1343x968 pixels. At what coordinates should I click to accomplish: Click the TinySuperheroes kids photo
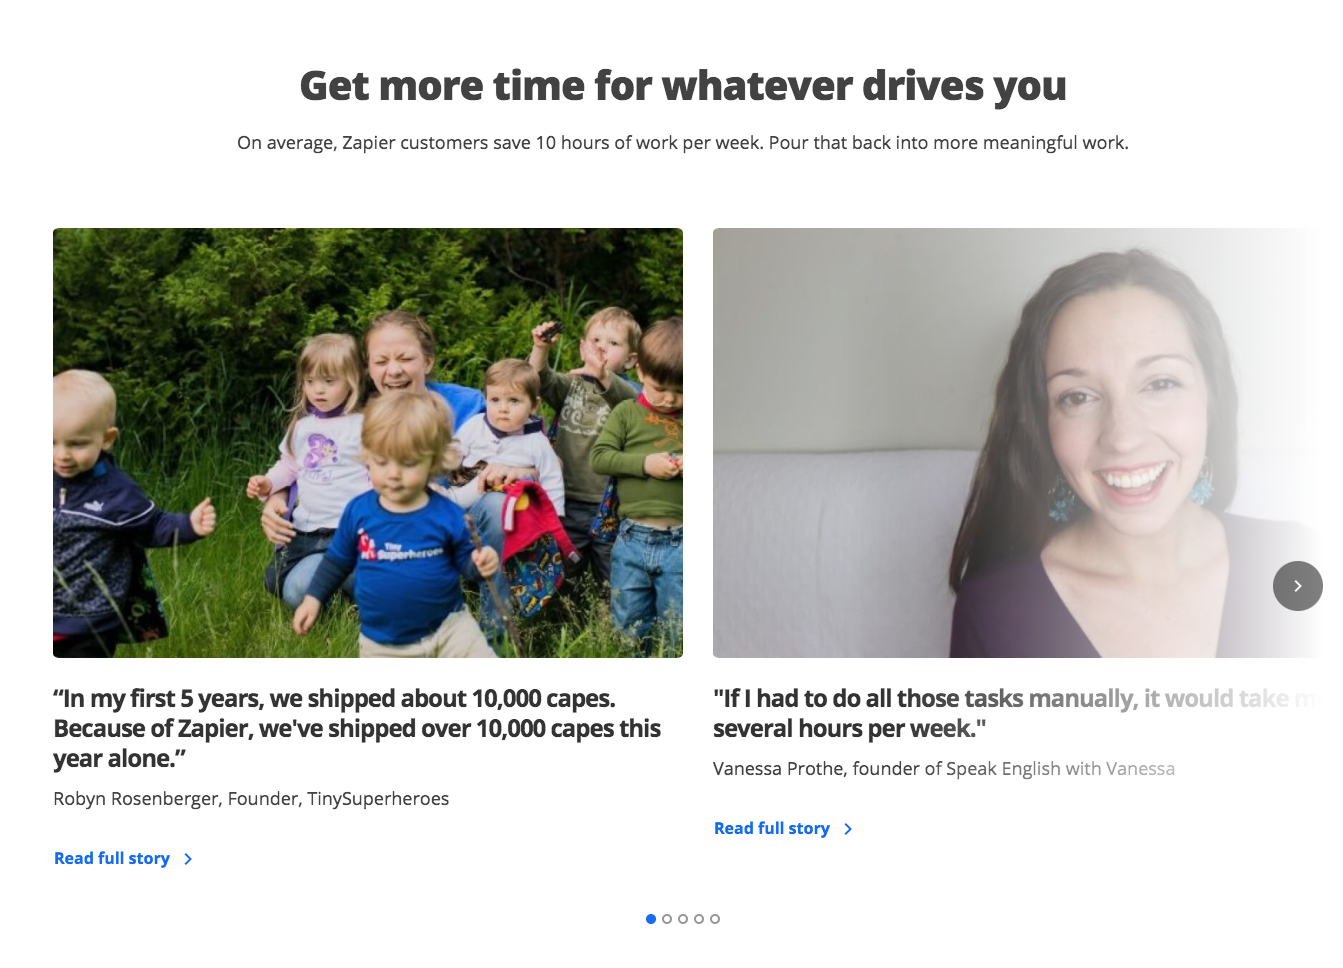coord(368,443)
